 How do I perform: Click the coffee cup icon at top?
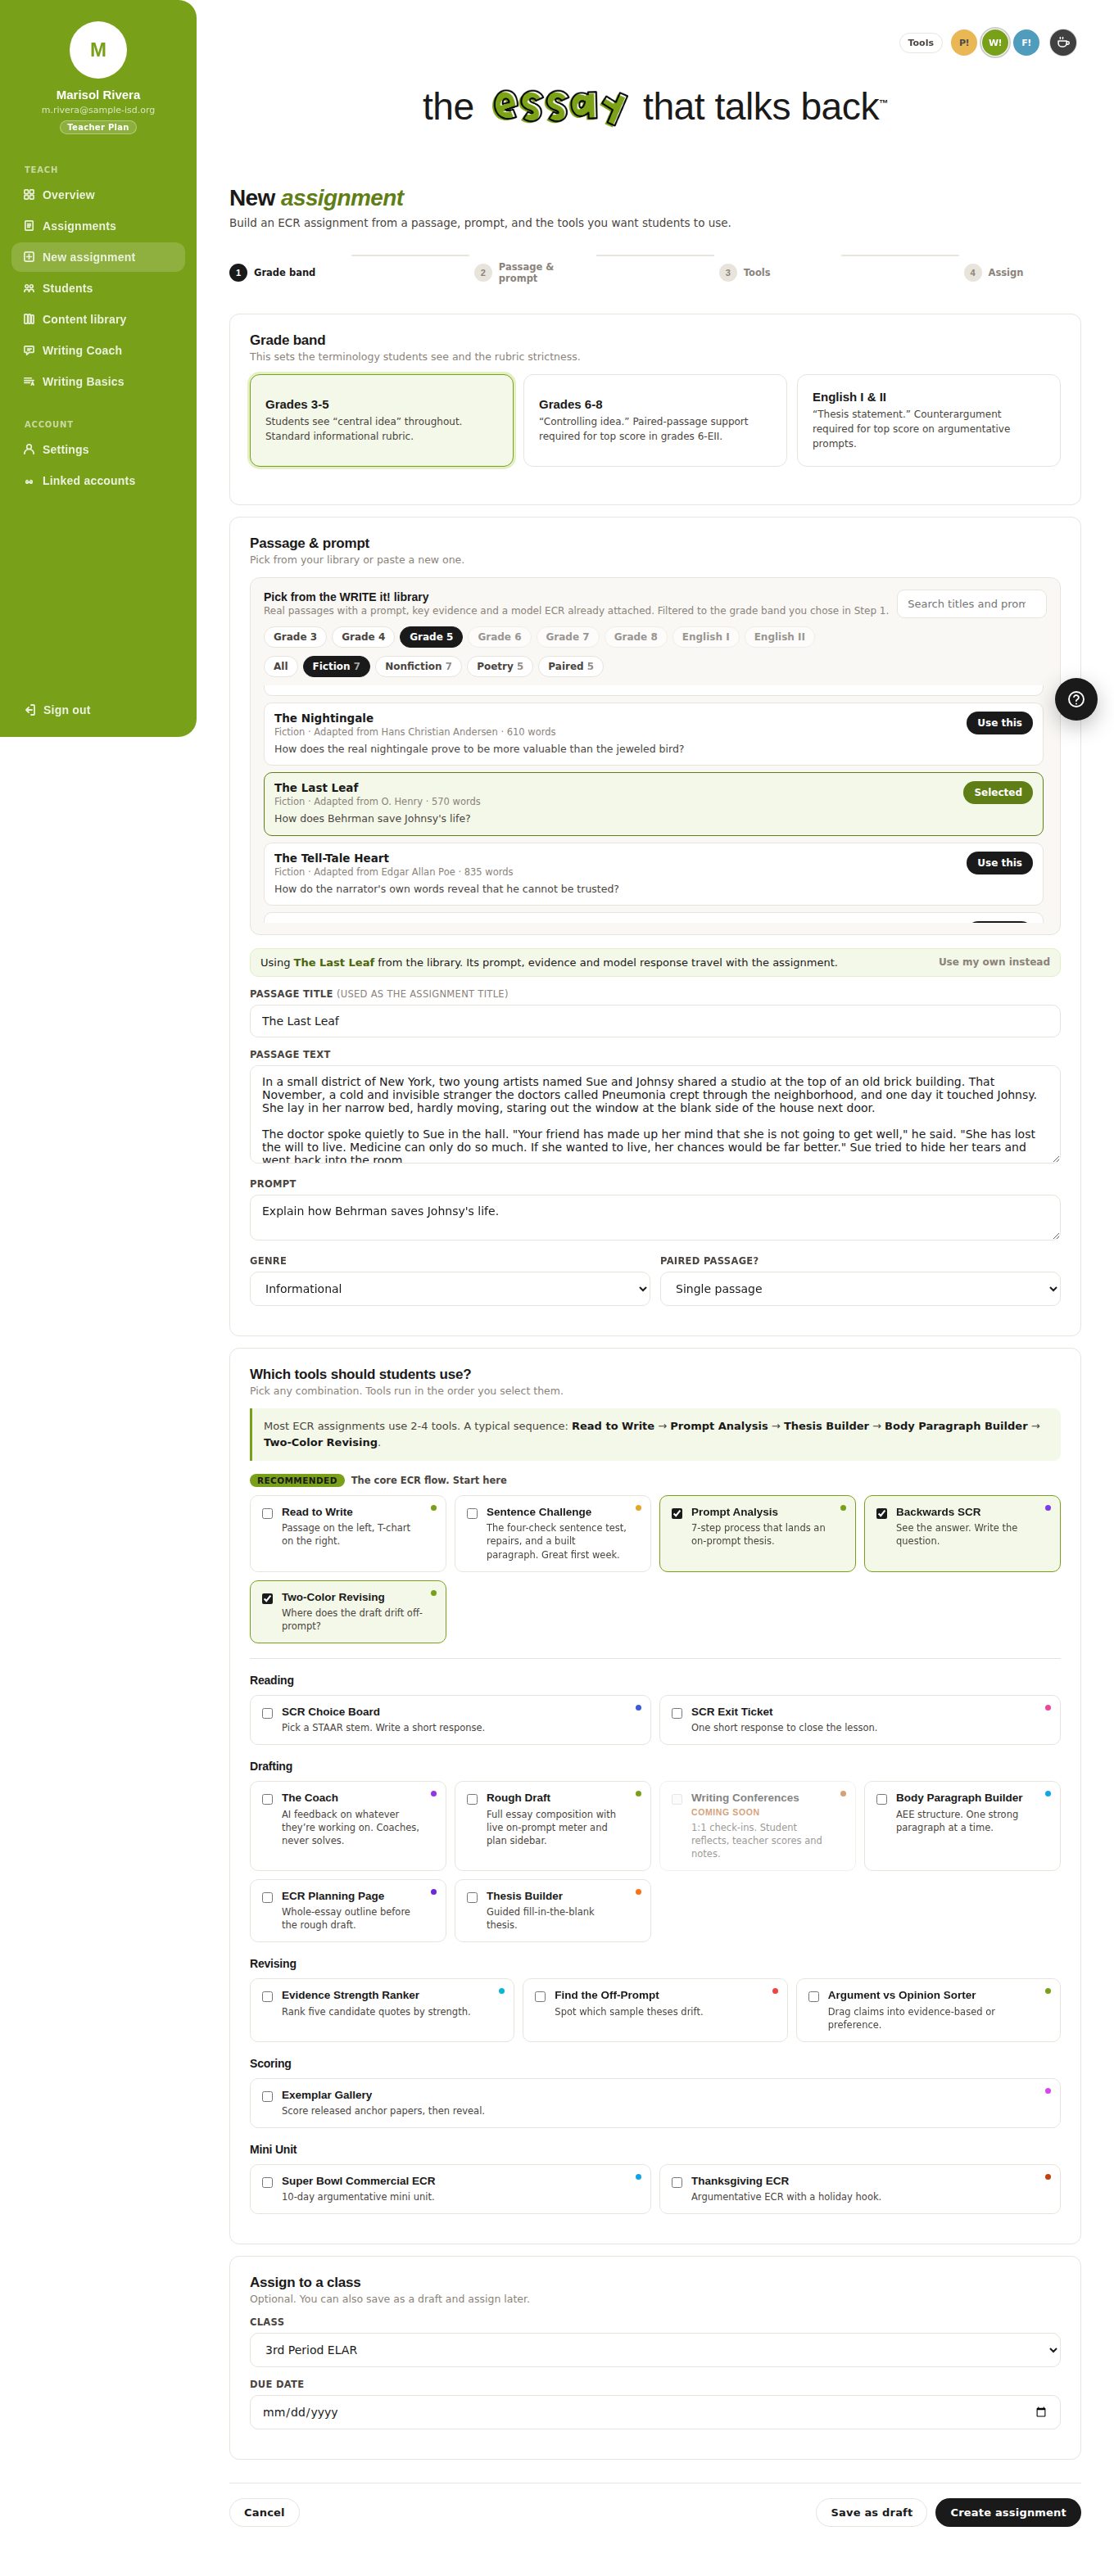click(1063, 43)
